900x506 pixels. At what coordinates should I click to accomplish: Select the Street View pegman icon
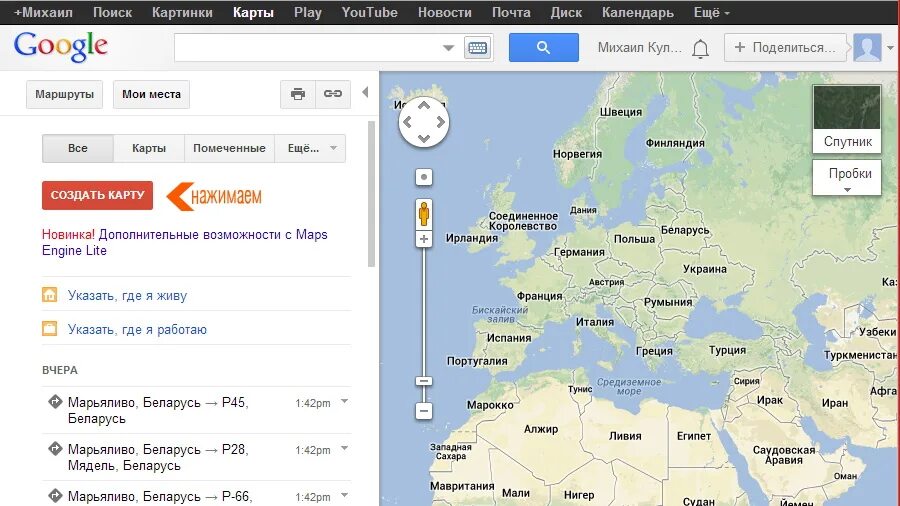pos(424,214)
